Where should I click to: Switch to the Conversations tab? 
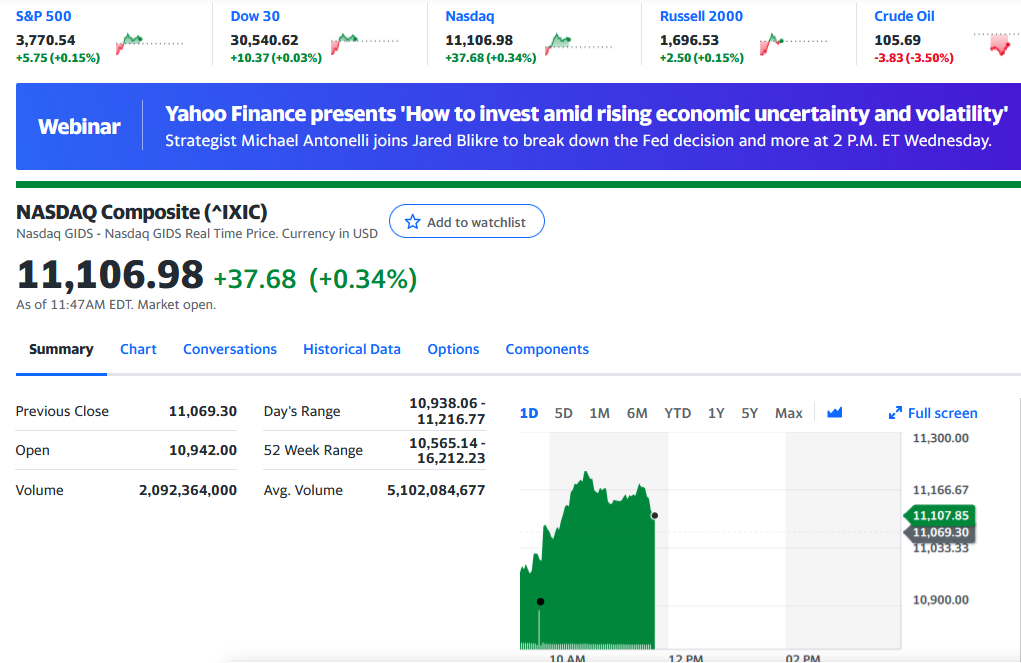(230, 349)
